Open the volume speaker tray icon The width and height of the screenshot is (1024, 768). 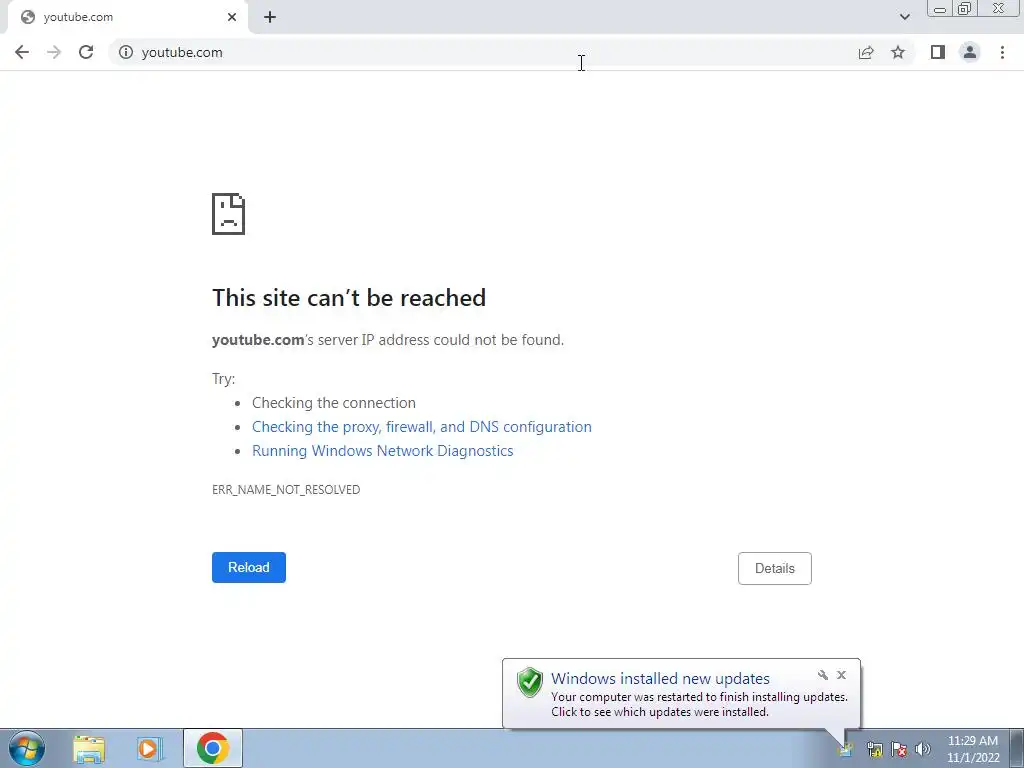click(923, 749)
